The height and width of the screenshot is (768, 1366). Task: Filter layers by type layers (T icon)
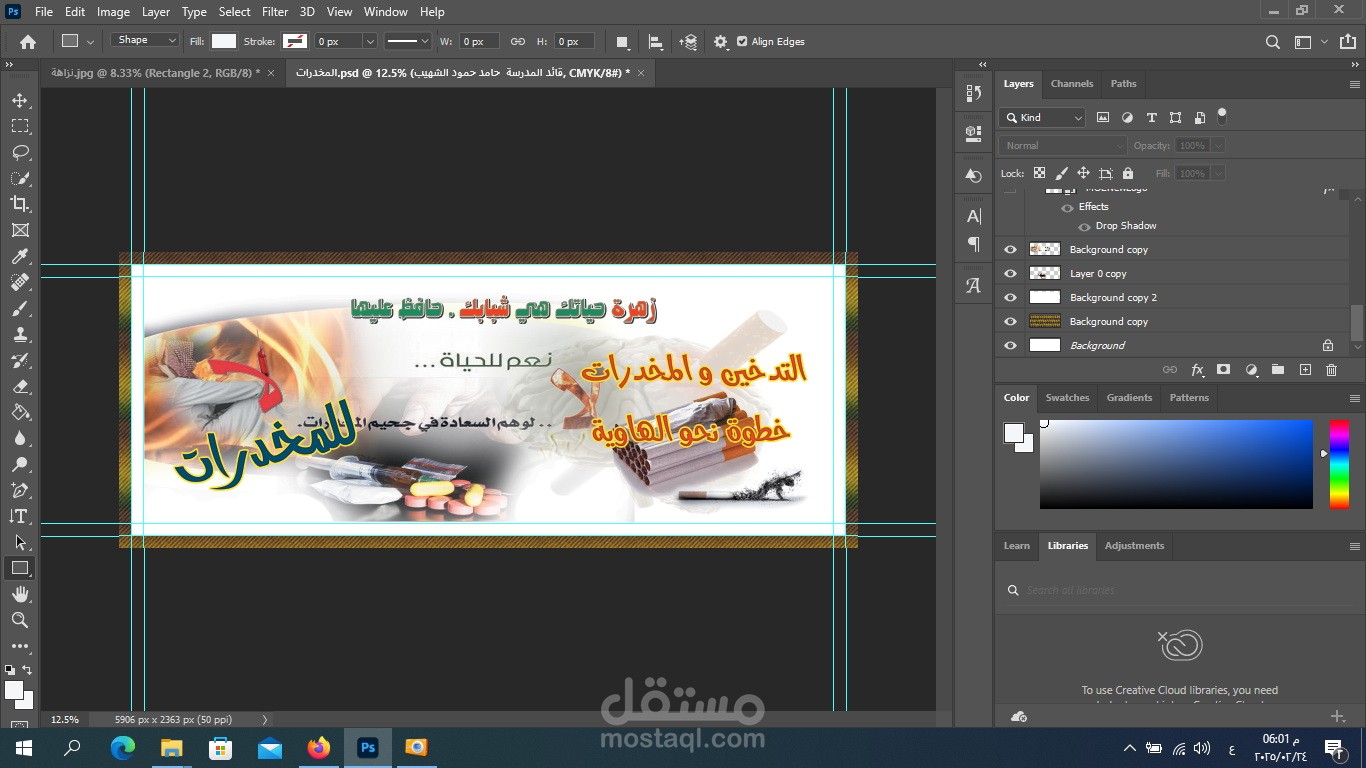1151,117
